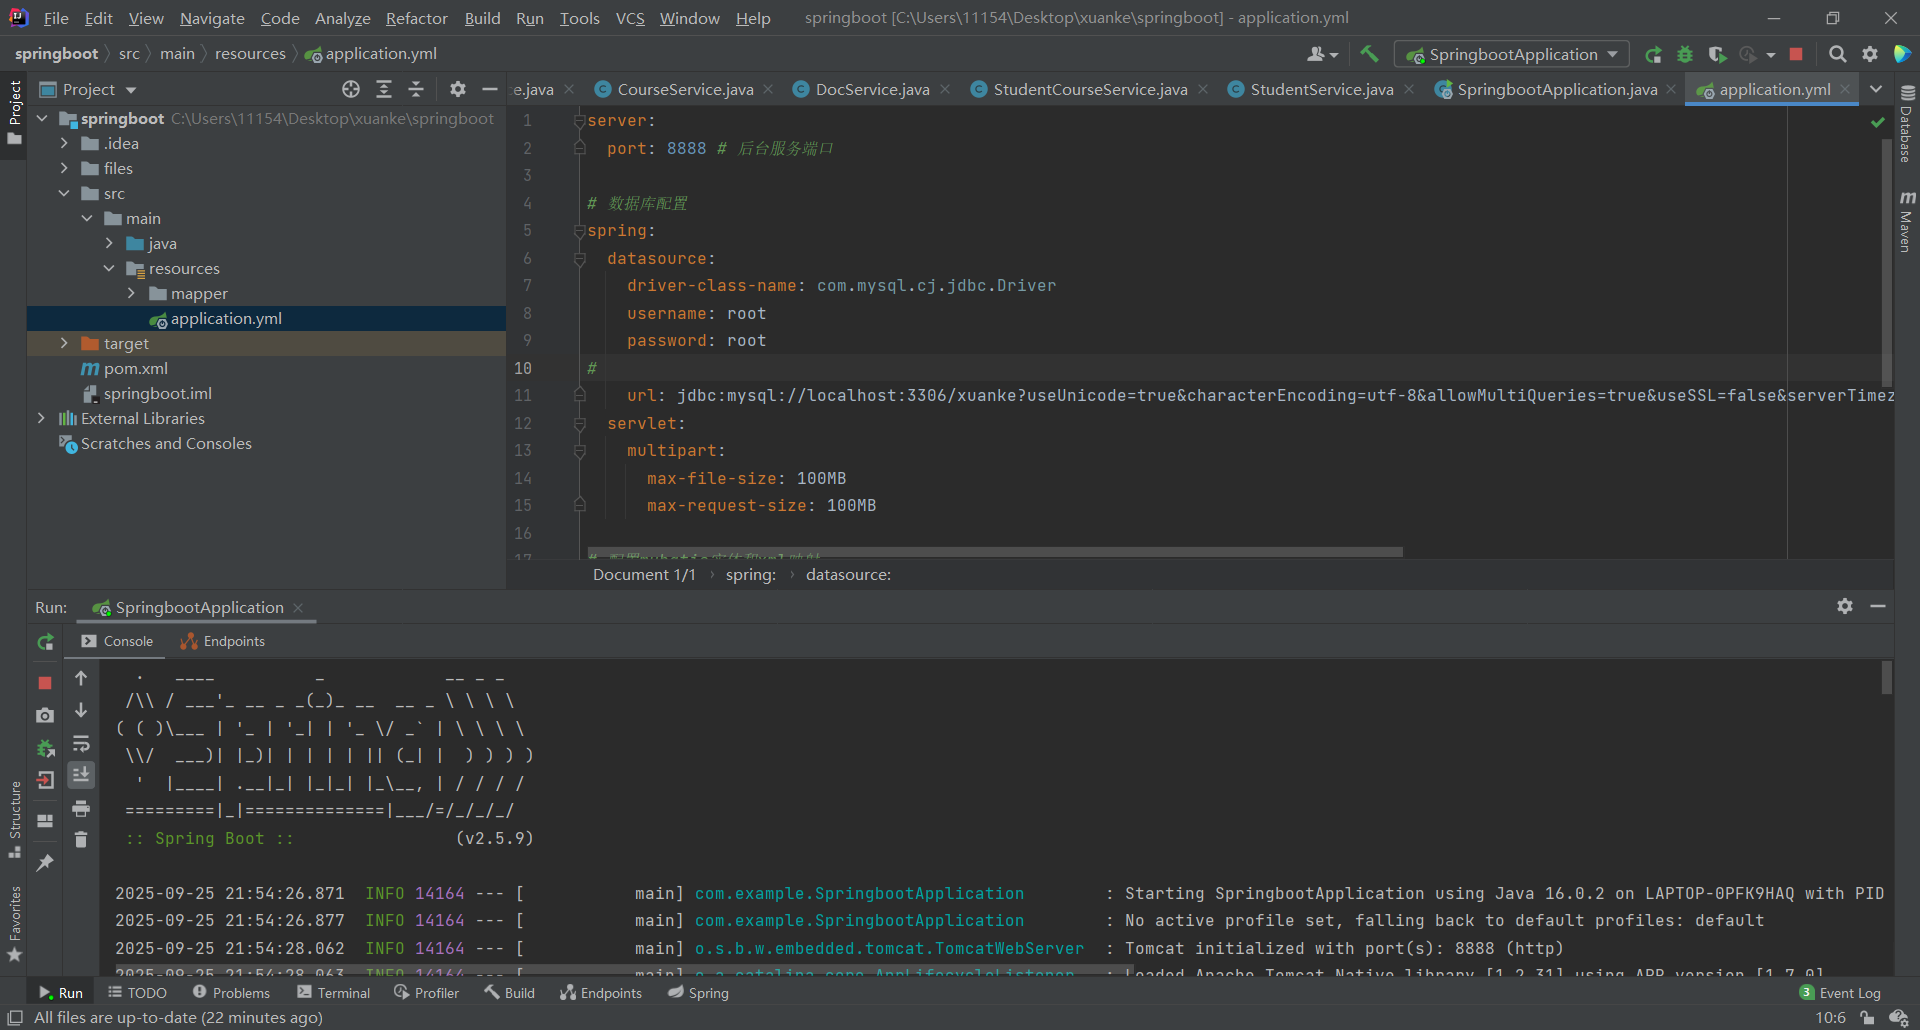Open Run panel settings gear
1920x1030 pixels.
click(1845, 606)
